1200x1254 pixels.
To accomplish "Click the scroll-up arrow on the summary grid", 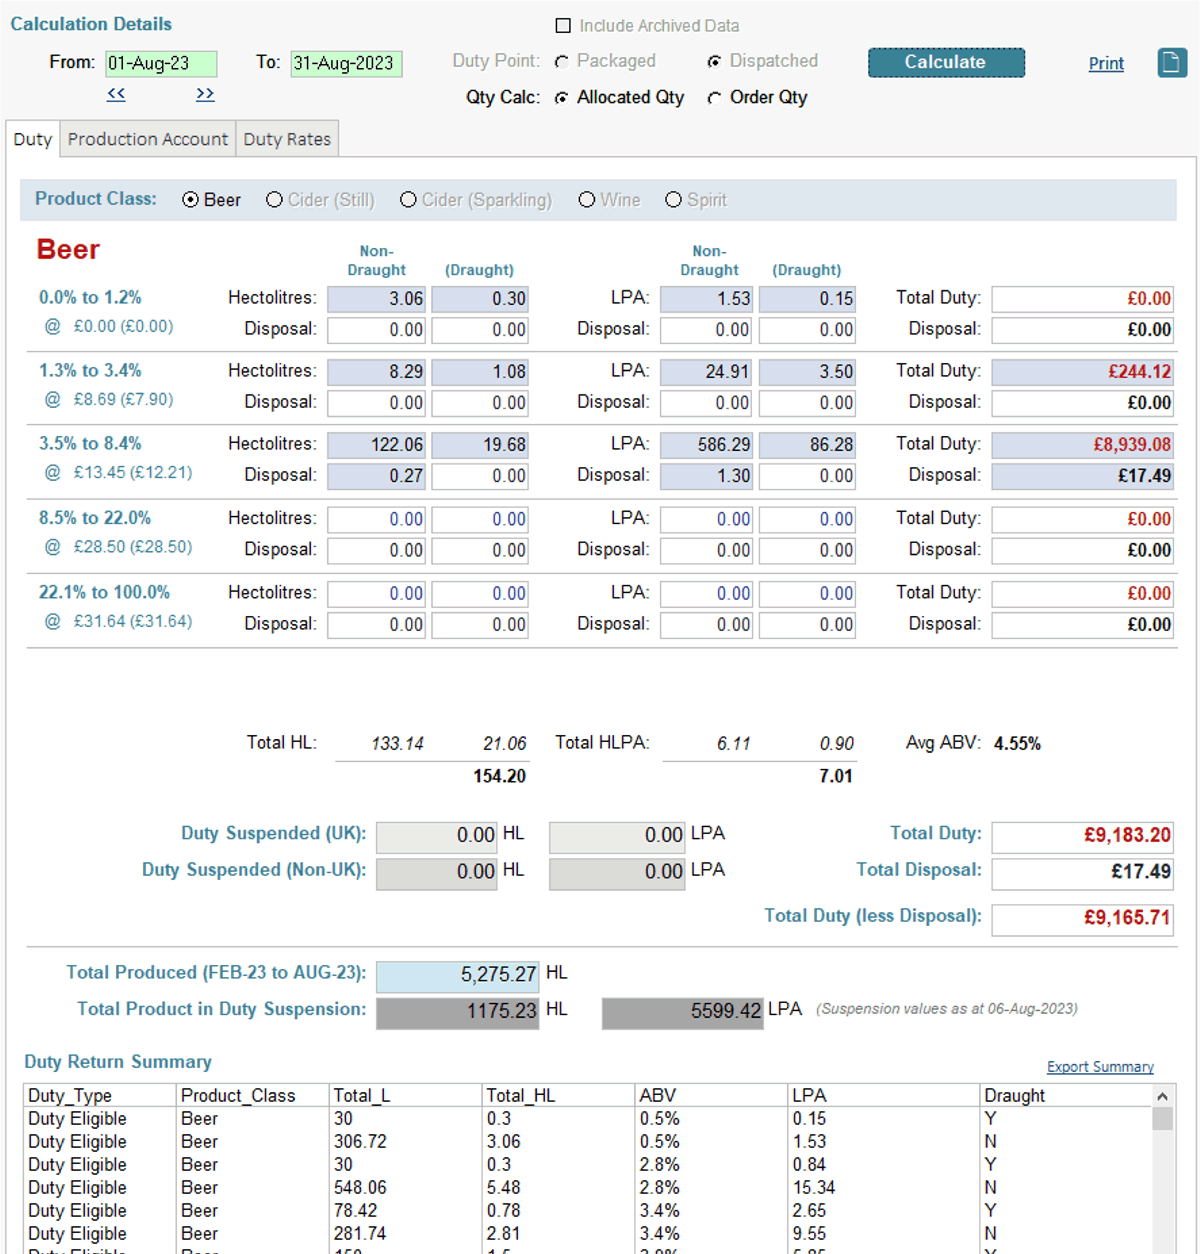I will (x=1161, y=1095).
